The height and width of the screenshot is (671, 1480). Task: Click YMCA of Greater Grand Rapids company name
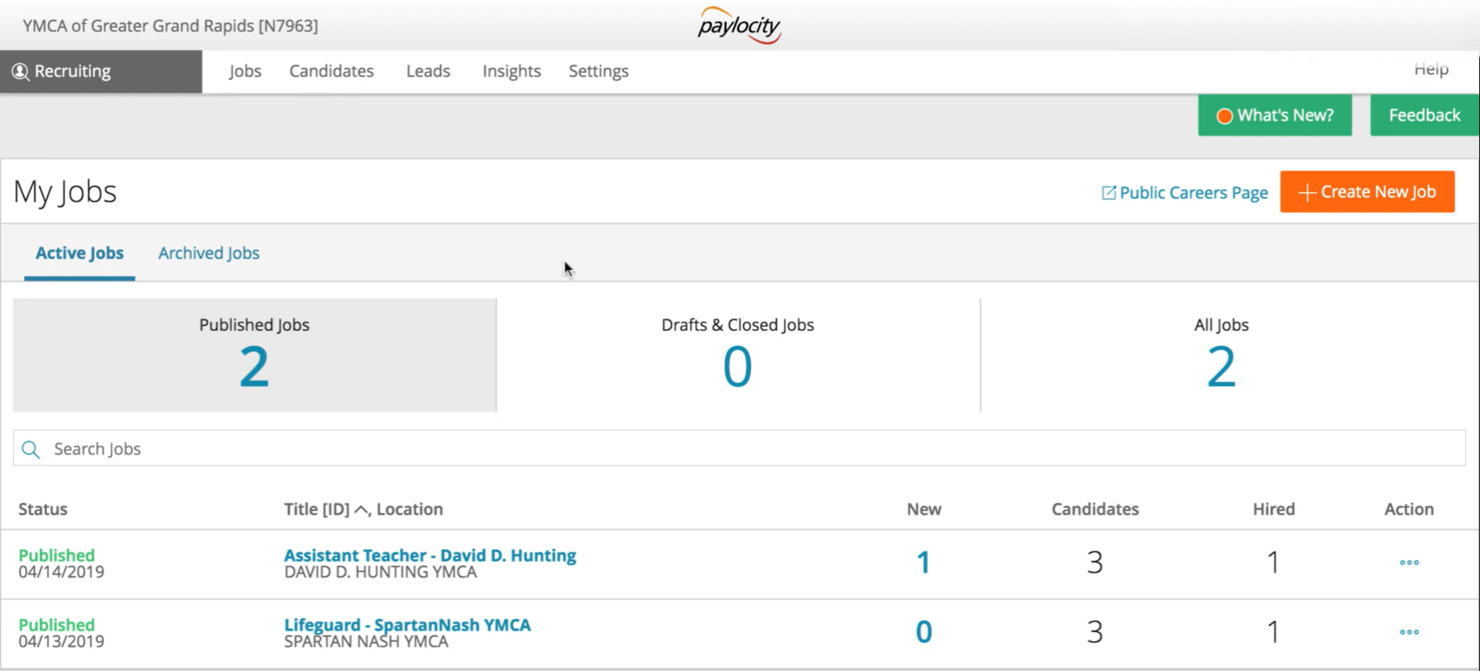coord(170,26)
